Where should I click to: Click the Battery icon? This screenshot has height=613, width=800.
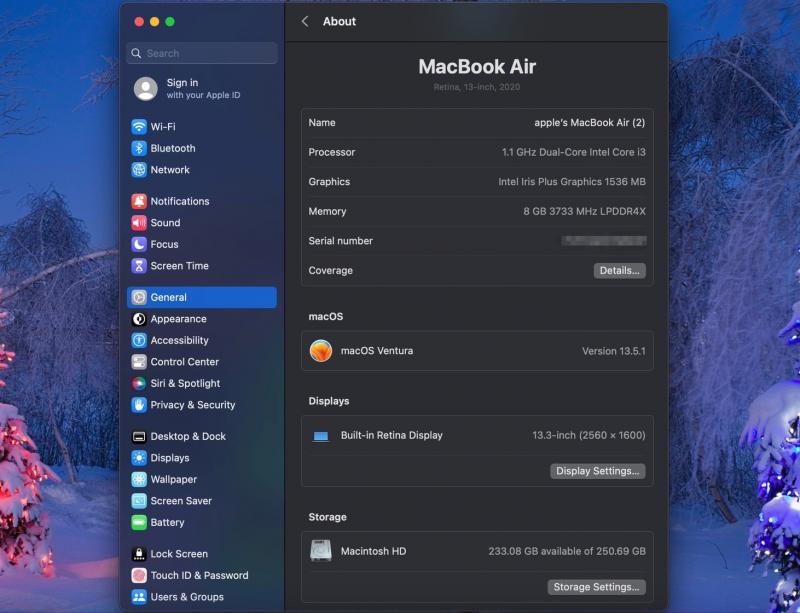pos(139,522)
